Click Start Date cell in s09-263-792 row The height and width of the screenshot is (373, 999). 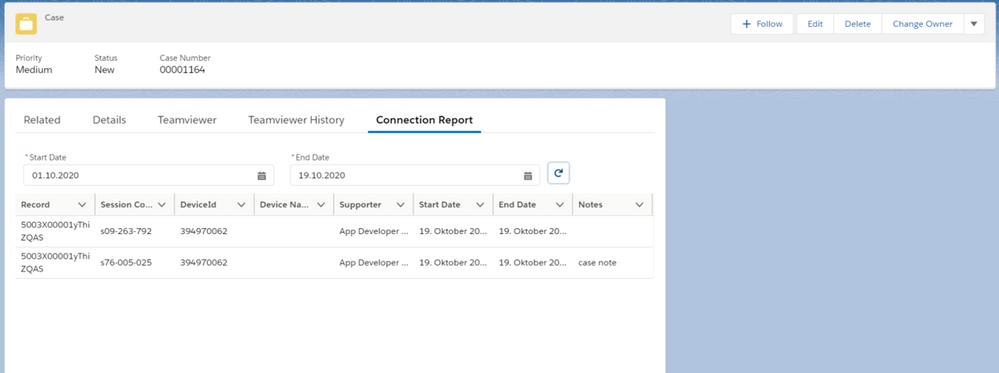point(454,231)
